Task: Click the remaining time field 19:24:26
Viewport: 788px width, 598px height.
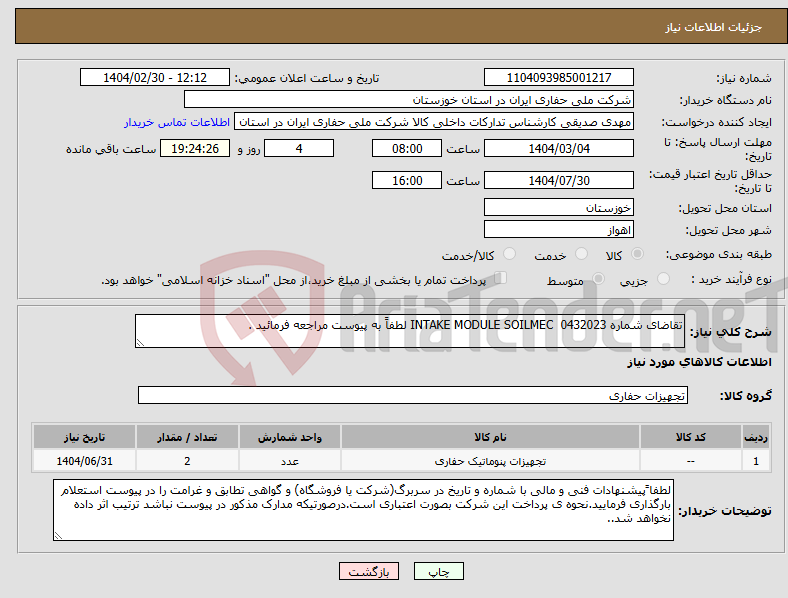Action: coord(195,148)
